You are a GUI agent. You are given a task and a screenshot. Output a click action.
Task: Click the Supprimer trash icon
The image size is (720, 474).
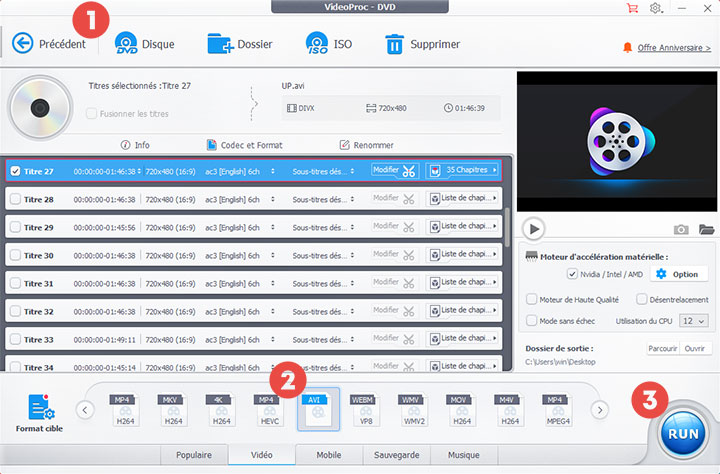pyautogui.click(x=394, y=44)
